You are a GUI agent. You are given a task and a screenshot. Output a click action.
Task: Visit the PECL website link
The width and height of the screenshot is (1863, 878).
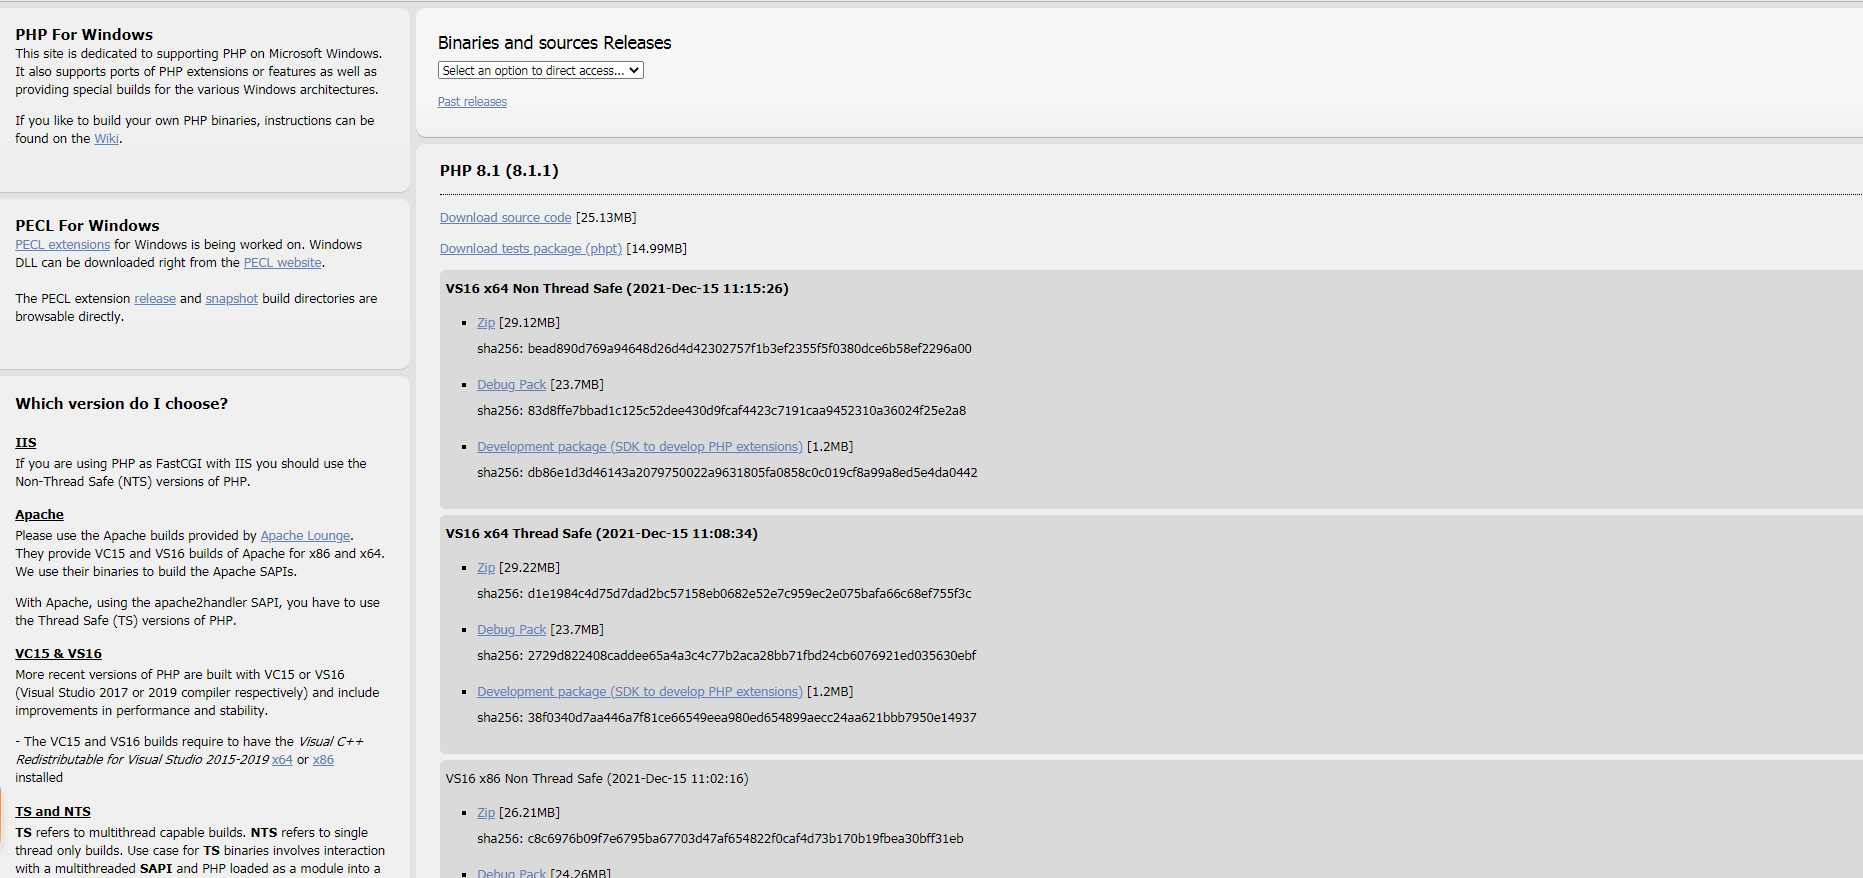(282, 263)
